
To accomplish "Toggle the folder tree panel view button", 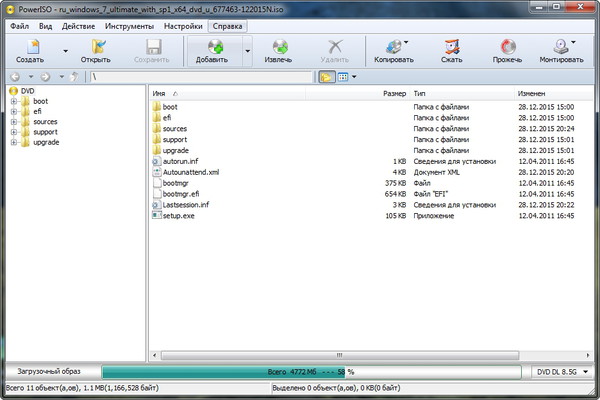I will (326, 76).
